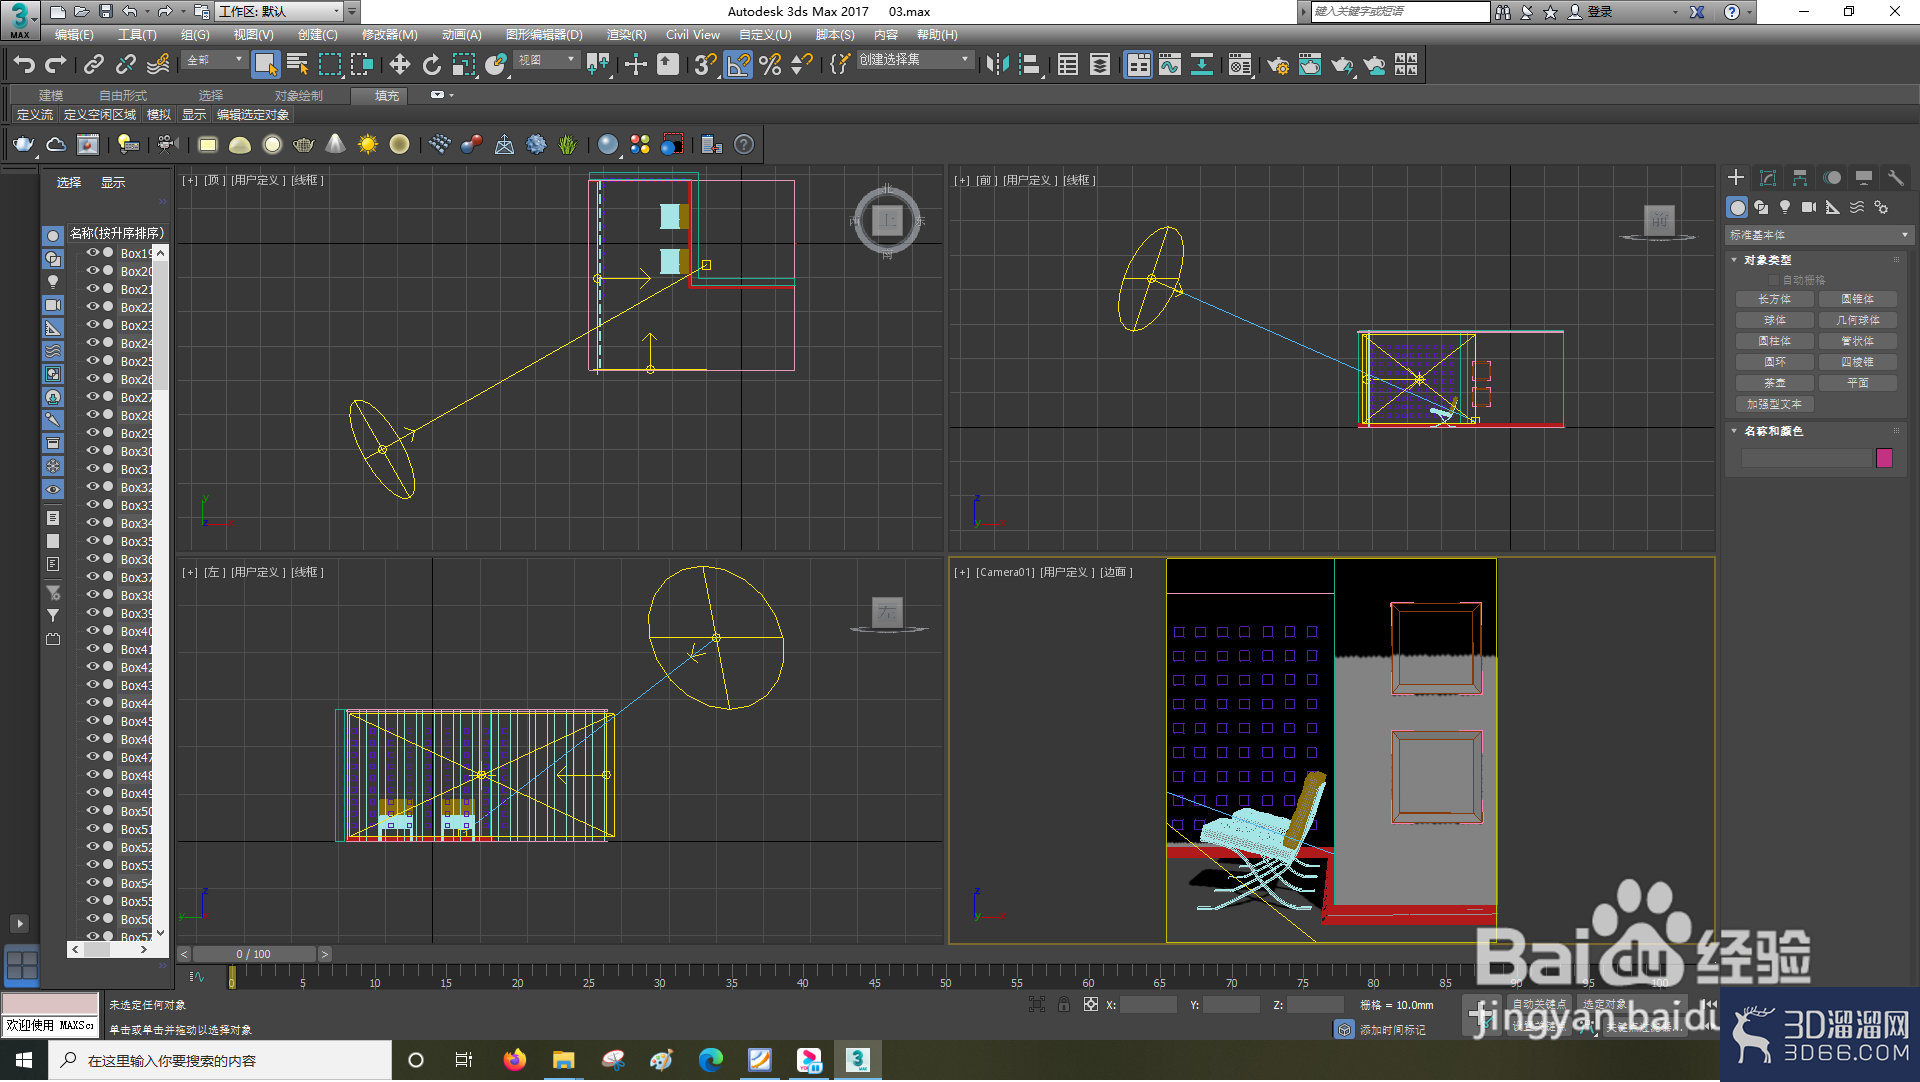
Task: Toggle the Percent Snap tool
Action: pyautogui.click(x=770, y=65)
